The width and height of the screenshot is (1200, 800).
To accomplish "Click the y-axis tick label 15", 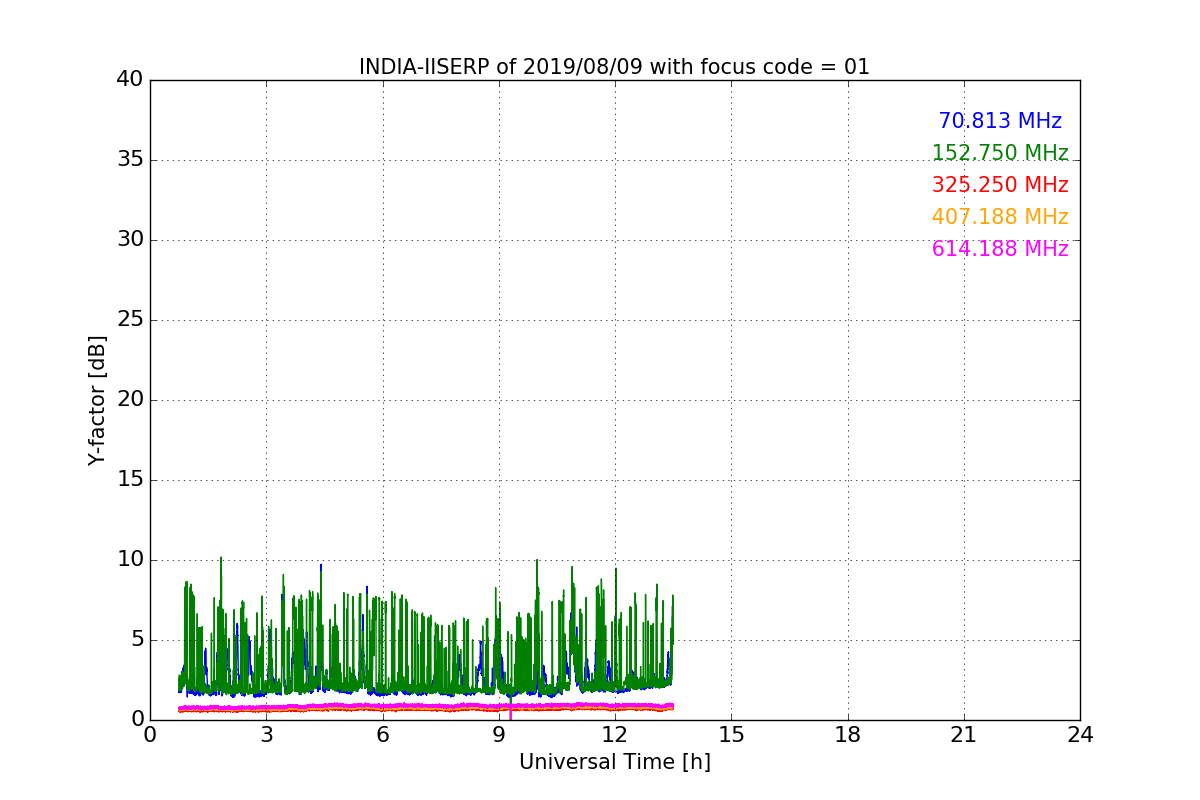I will [x=130, y=480].
